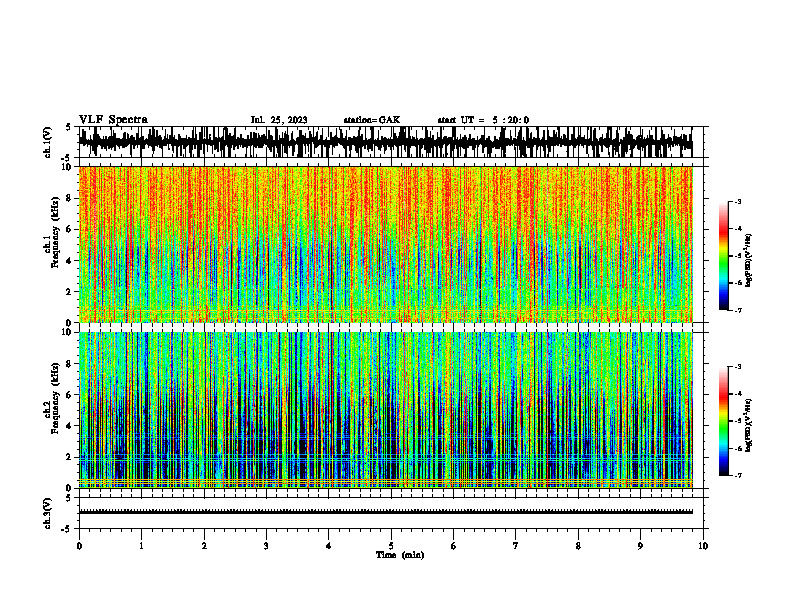Viewport: 792px width, 612px height.
Task: Click the ch.2 color scale bar
Action: 724,421
